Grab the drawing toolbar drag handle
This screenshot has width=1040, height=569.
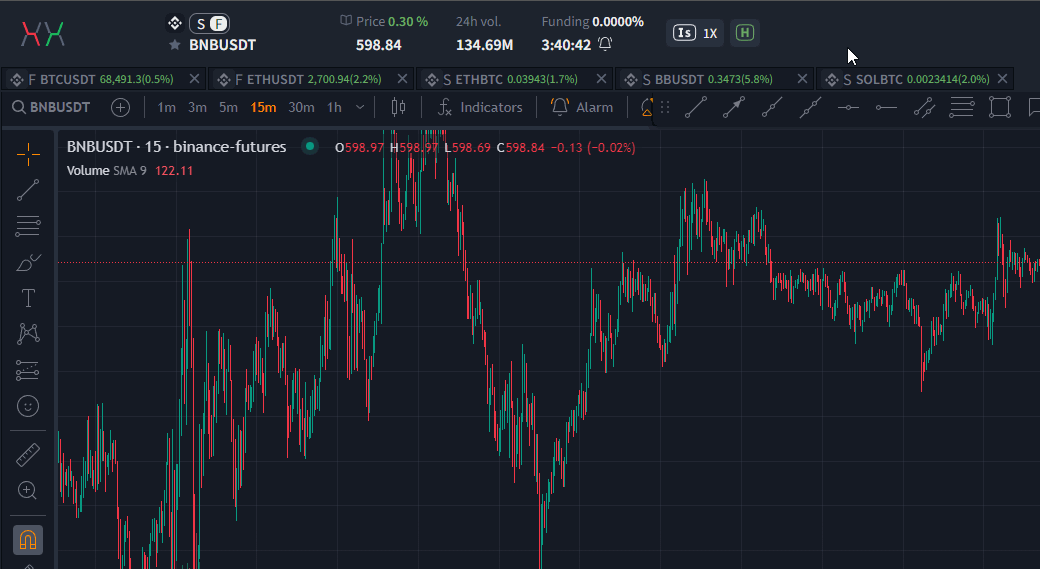(665, 107)
